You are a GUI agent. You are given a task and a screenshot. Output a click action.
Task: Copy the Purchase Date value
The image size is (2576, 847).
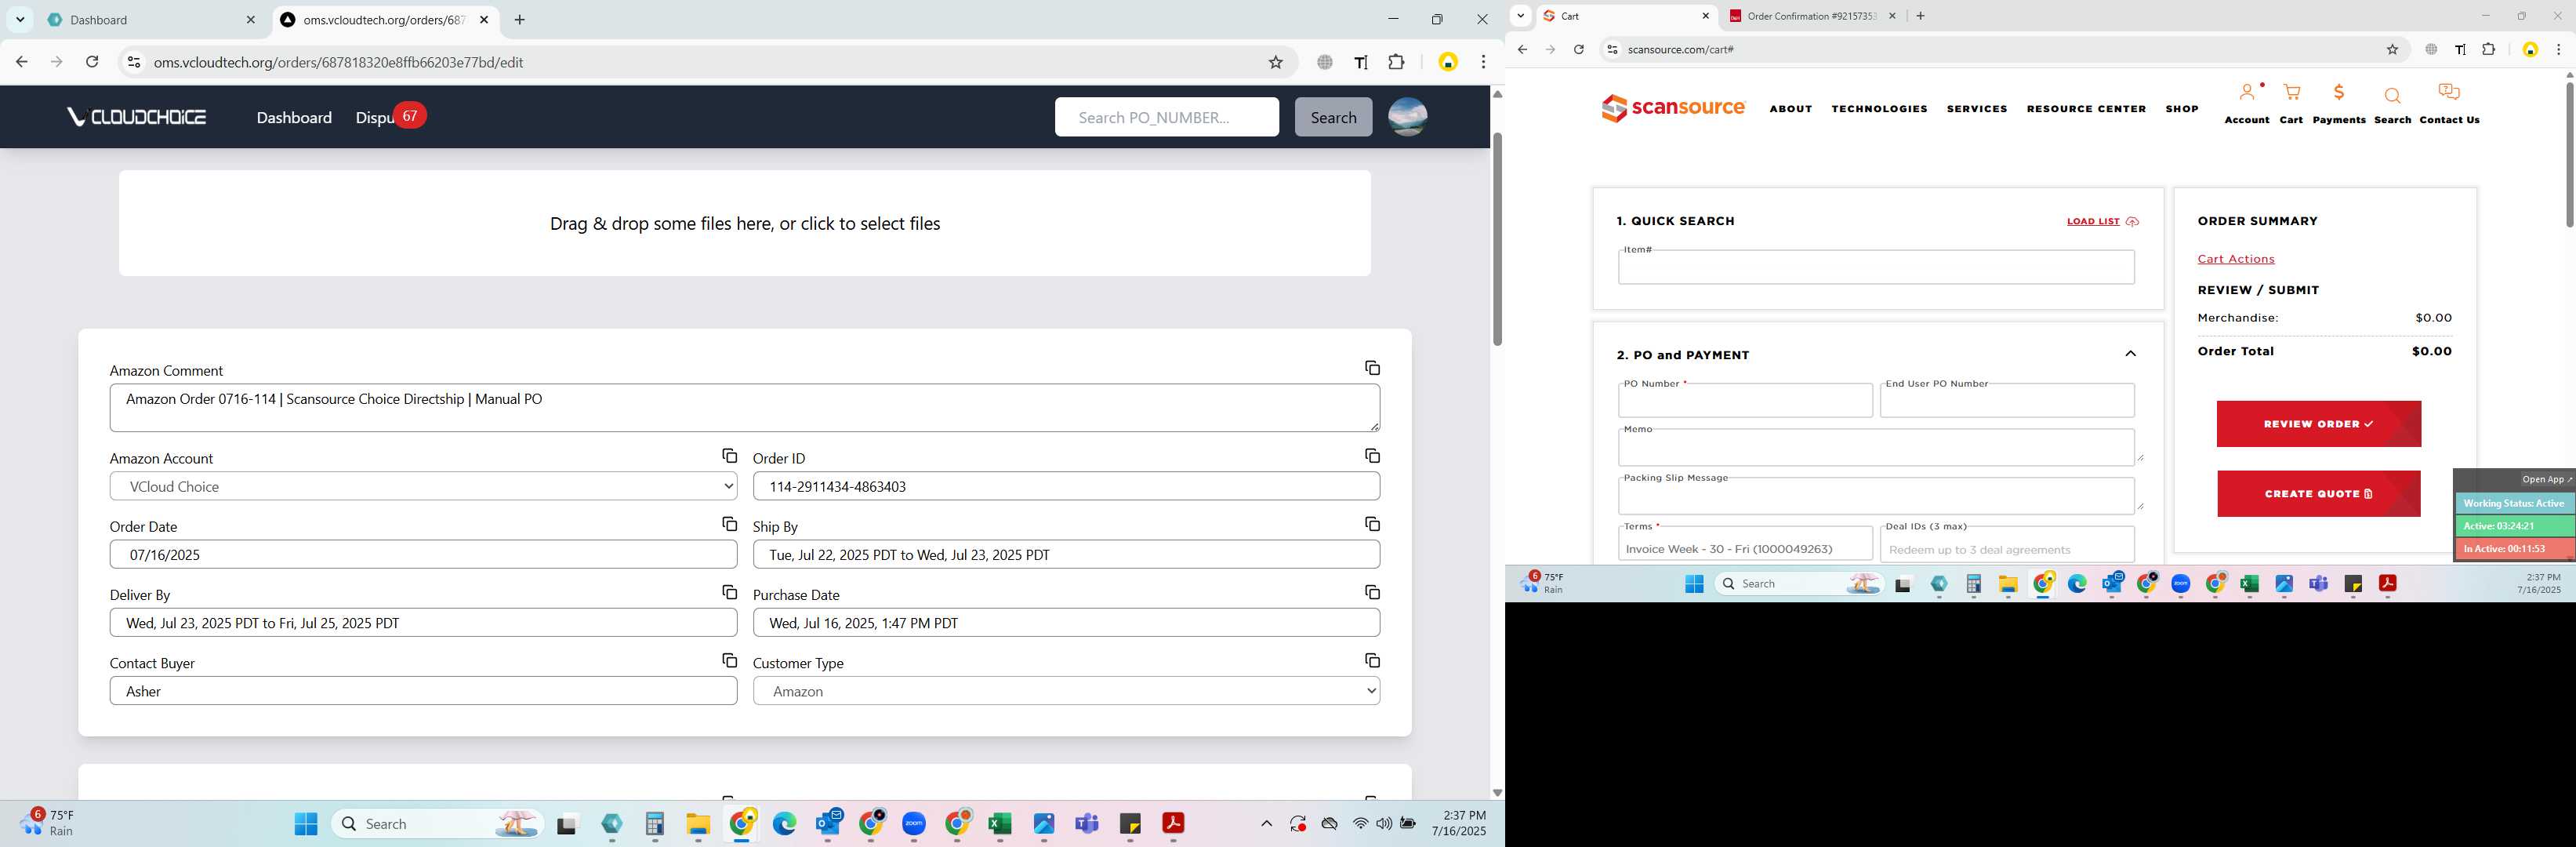(1372, 592)
